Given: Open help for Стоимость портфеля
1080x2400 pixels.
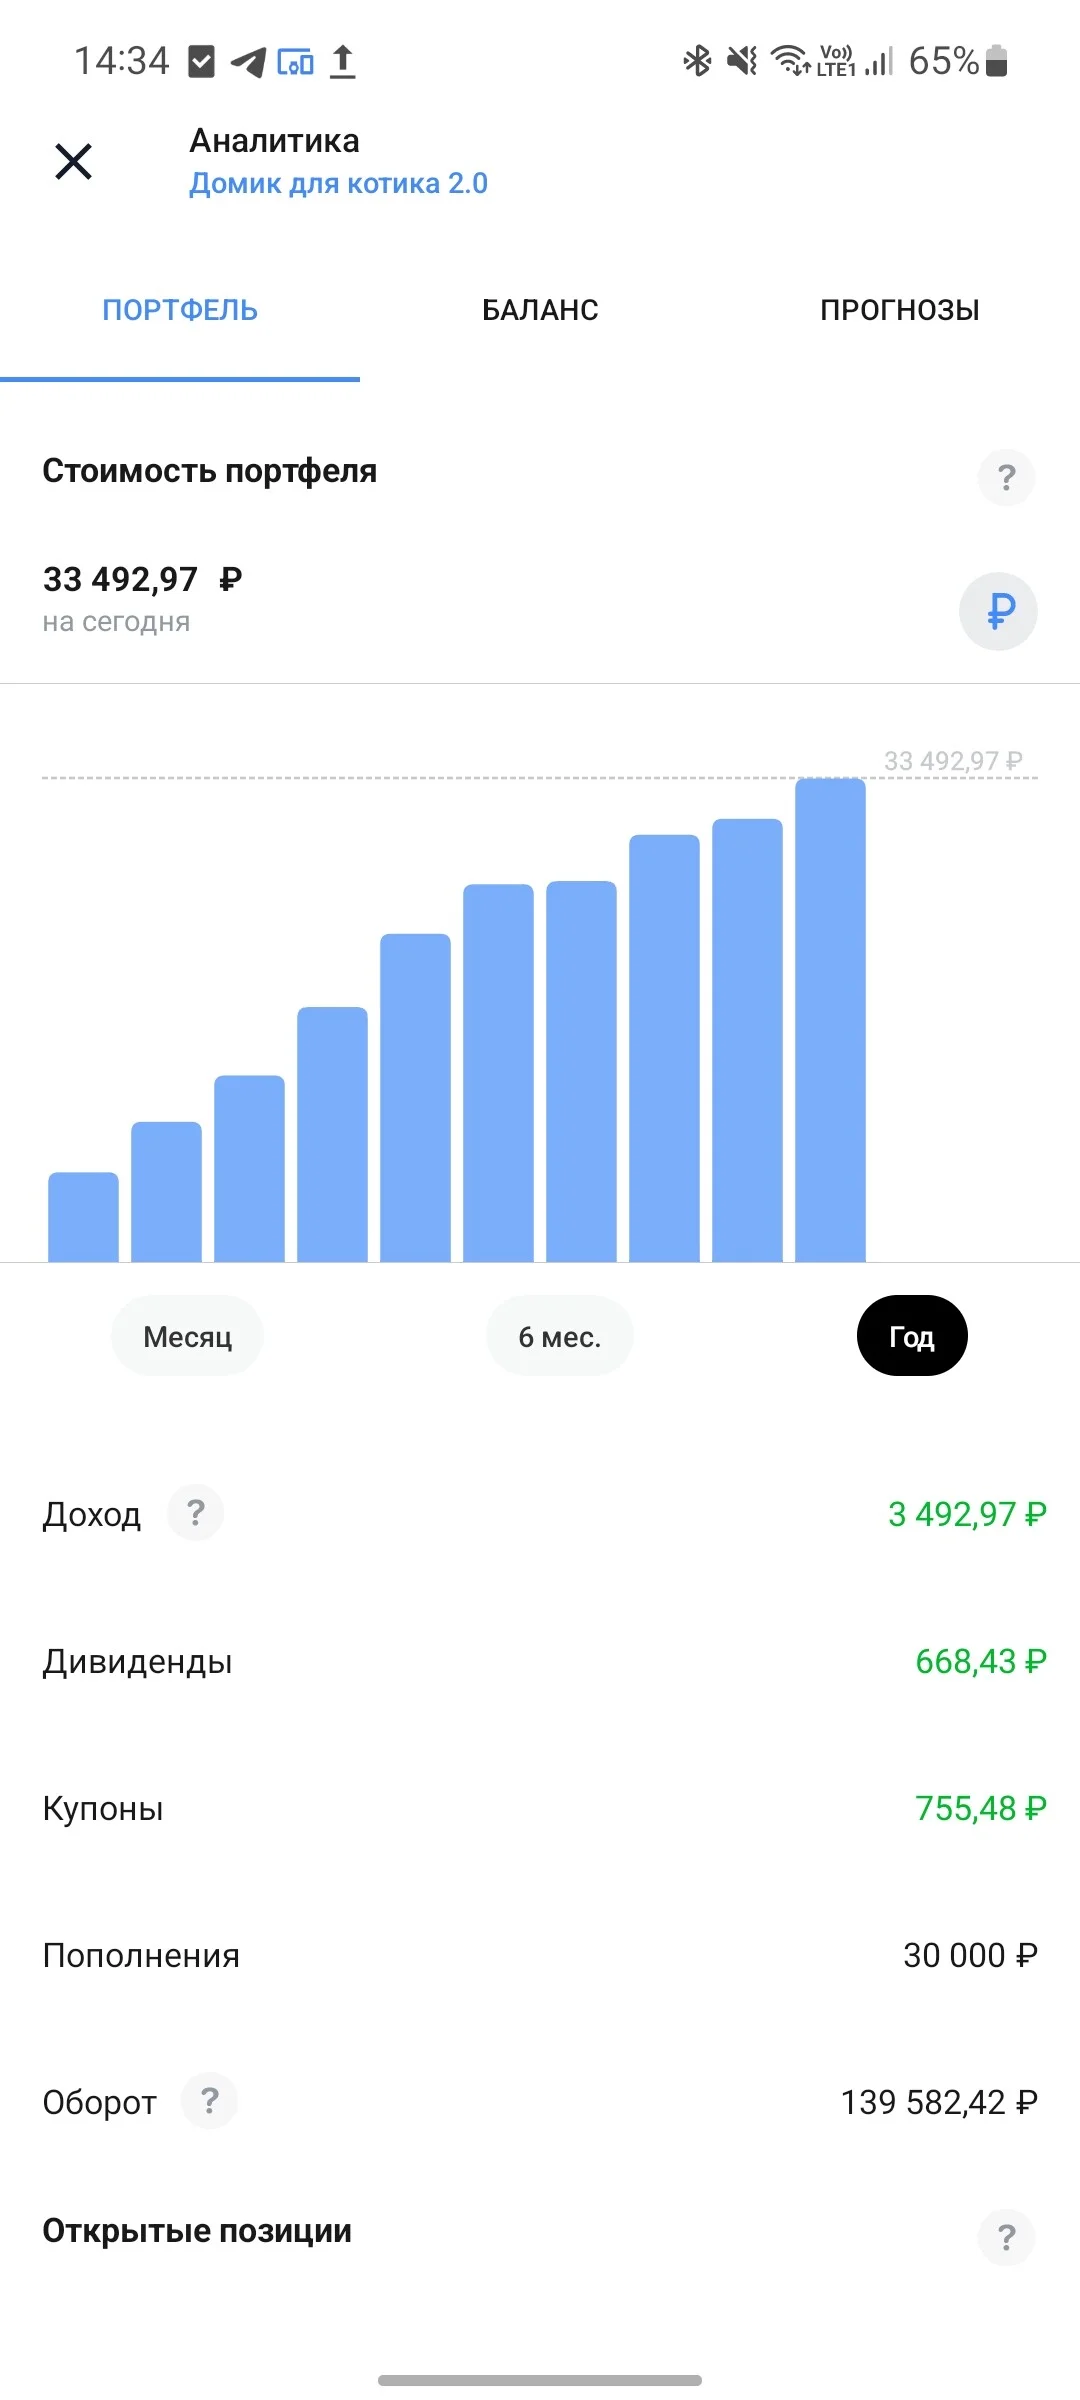Looking at the screenshot, I should (x=1006, y=477).
